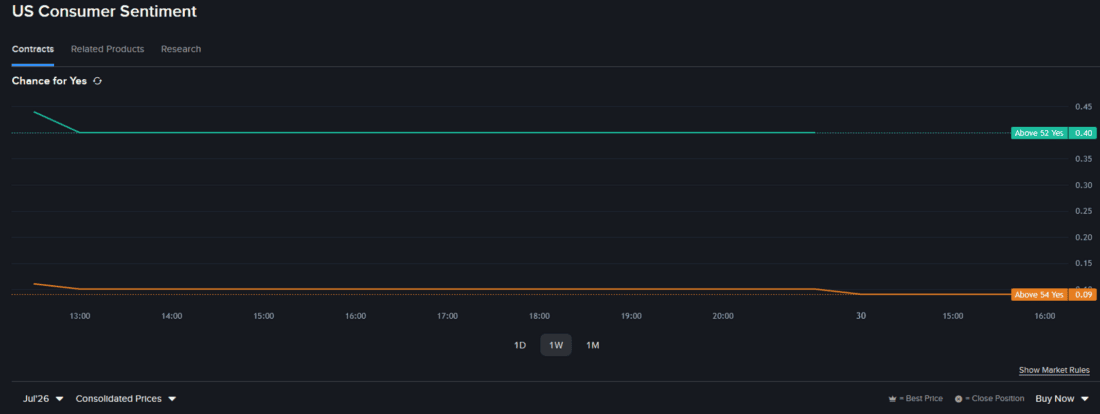Click the 30 date axis label

click(861, 316)
